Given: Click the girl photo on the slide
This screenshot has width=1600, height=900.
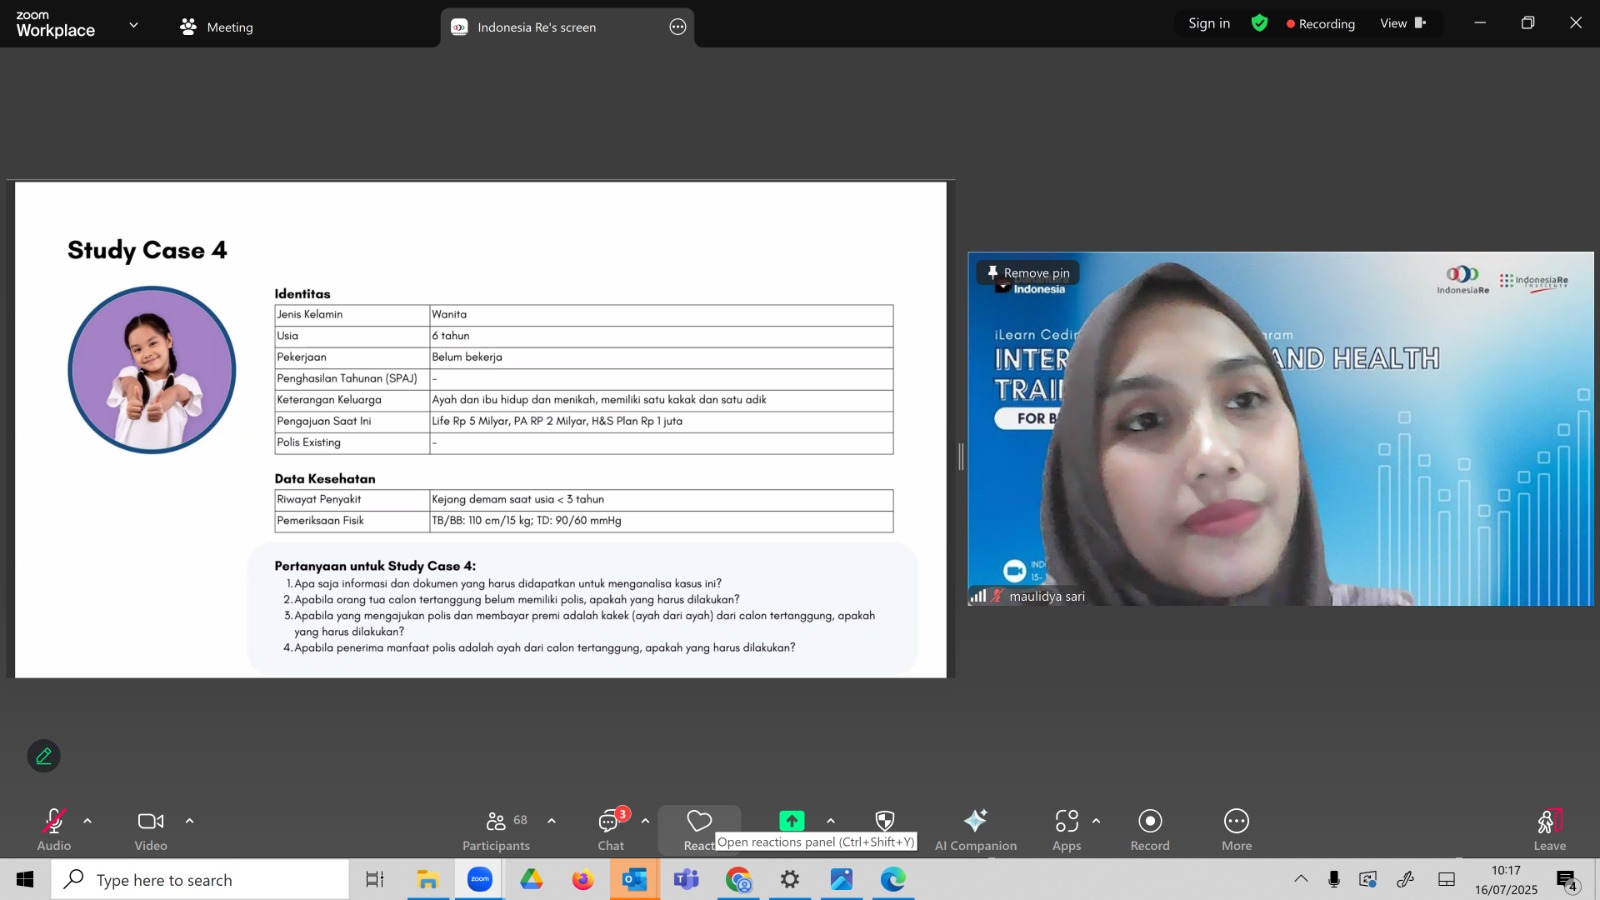Looking at the screenshot, I should [x=152, y=370].
